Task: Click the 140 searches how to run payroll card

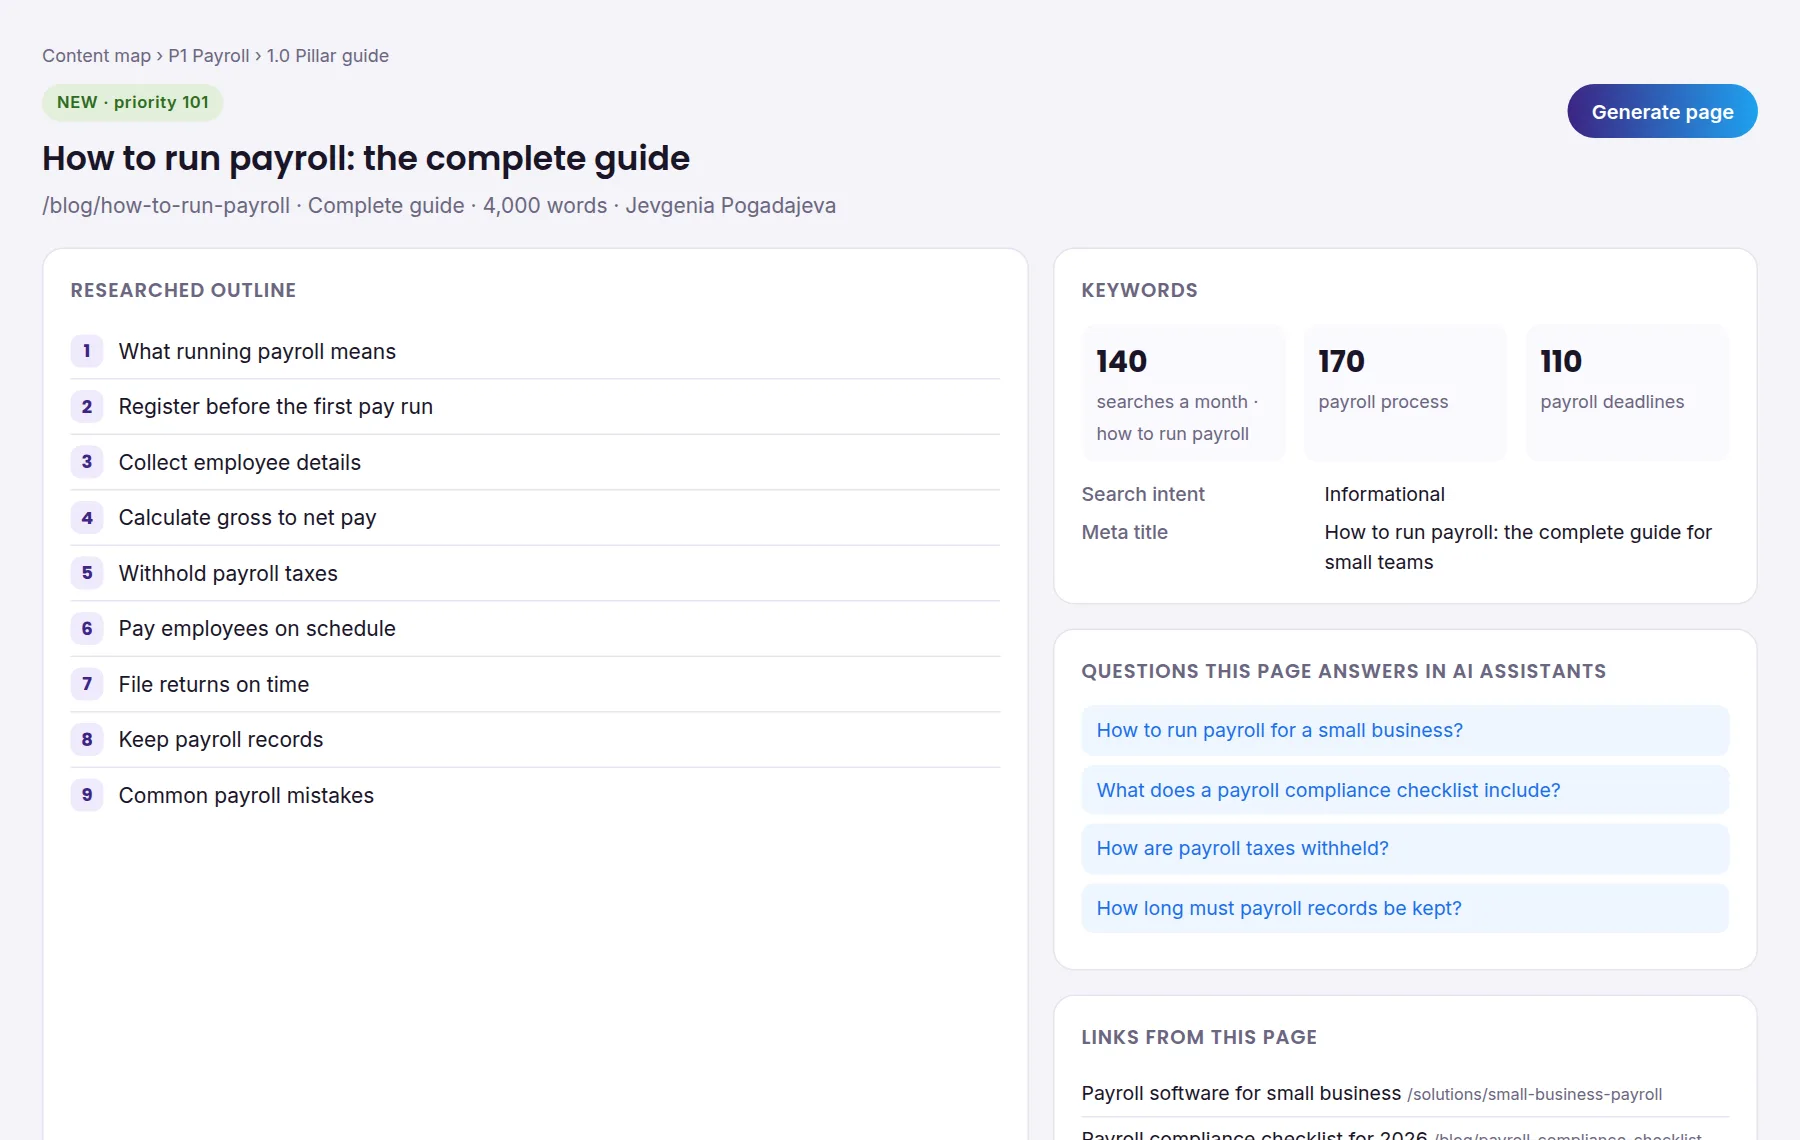Action: tap(1184, 393)
